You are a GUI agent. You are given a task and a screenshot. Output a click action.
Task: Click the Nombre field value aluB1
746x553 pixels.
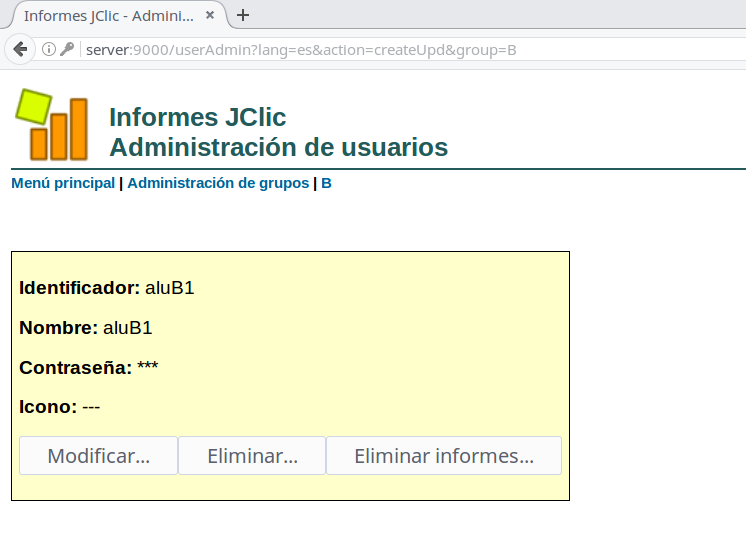(127, 328)
